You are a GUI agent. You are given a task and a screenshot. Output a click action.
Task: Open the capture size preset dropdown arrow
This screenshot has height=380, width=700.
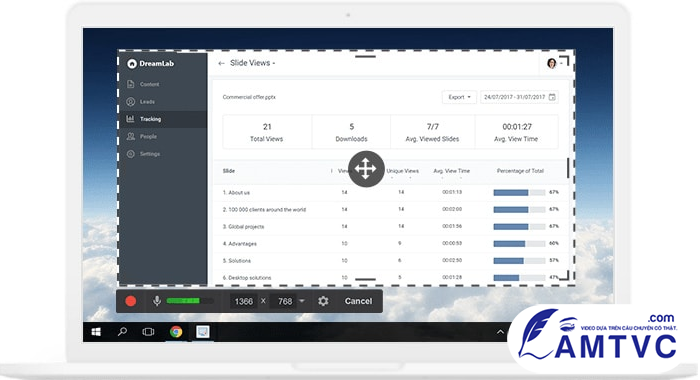tap(302, 301)
